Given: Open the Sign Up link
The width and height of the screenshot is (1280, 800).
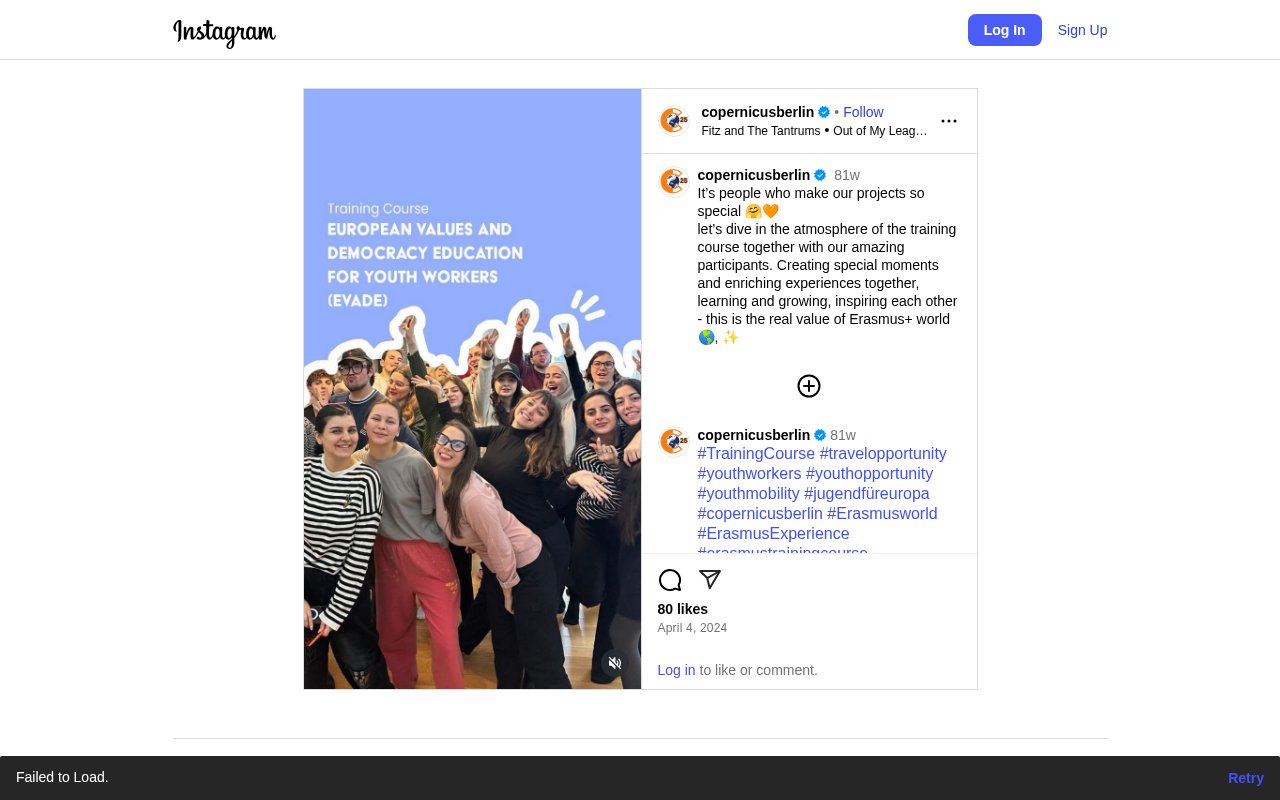Looking at the screenshot, I should 1082,30.
